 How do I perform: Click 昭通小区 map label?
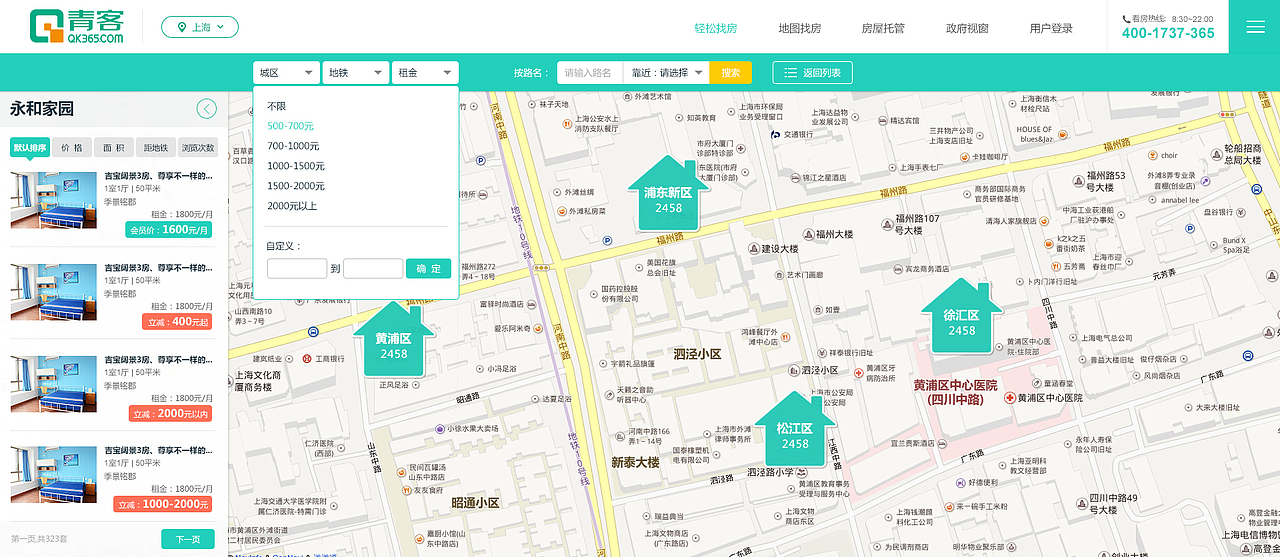(475, 503)
